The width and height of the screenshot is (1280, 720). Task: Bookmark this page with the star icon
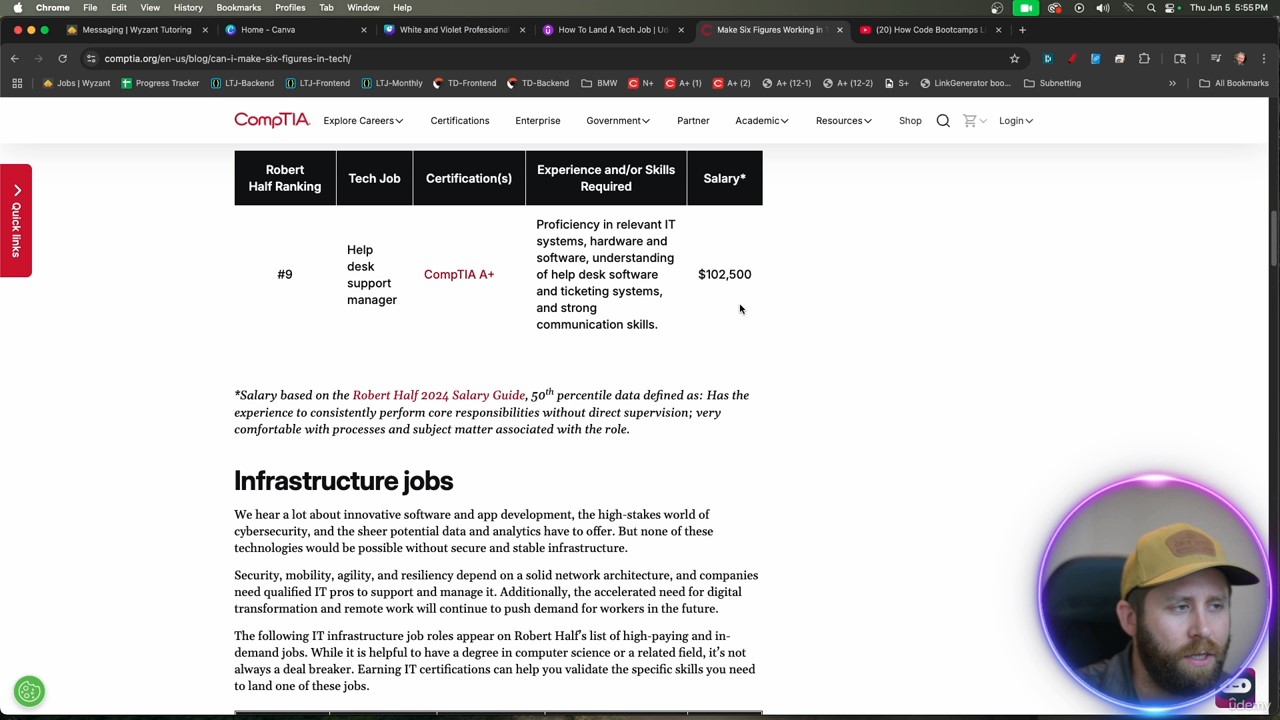point(1014,59)
